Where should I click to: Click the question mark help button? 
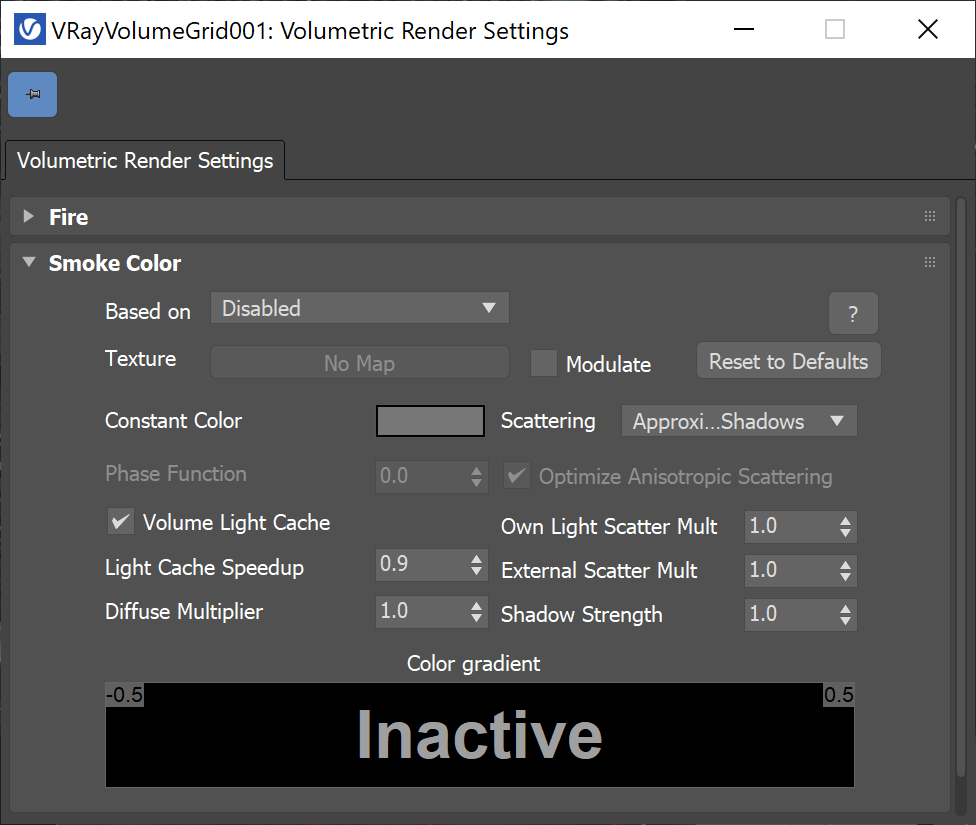853,313
